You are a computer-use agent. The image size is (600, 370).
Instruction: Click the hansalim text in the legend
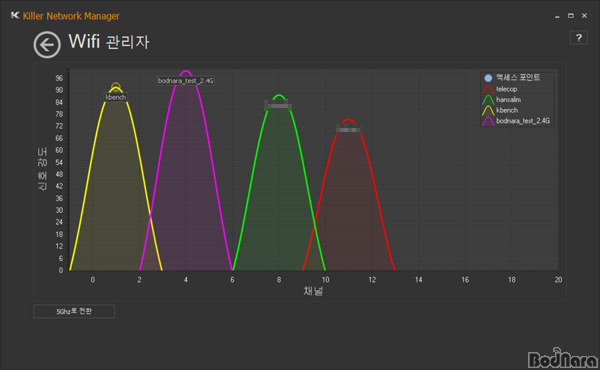click(x=509, y=100)
